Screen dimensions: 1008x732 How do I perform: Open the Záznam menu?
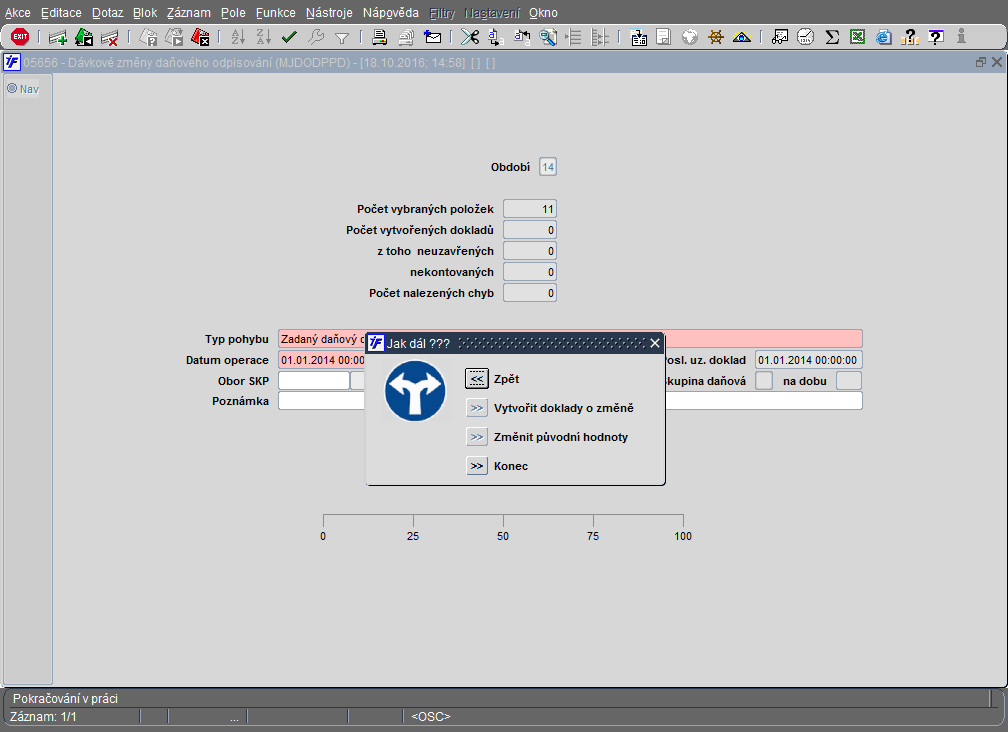pyautogui.click(x=188, y=13)
